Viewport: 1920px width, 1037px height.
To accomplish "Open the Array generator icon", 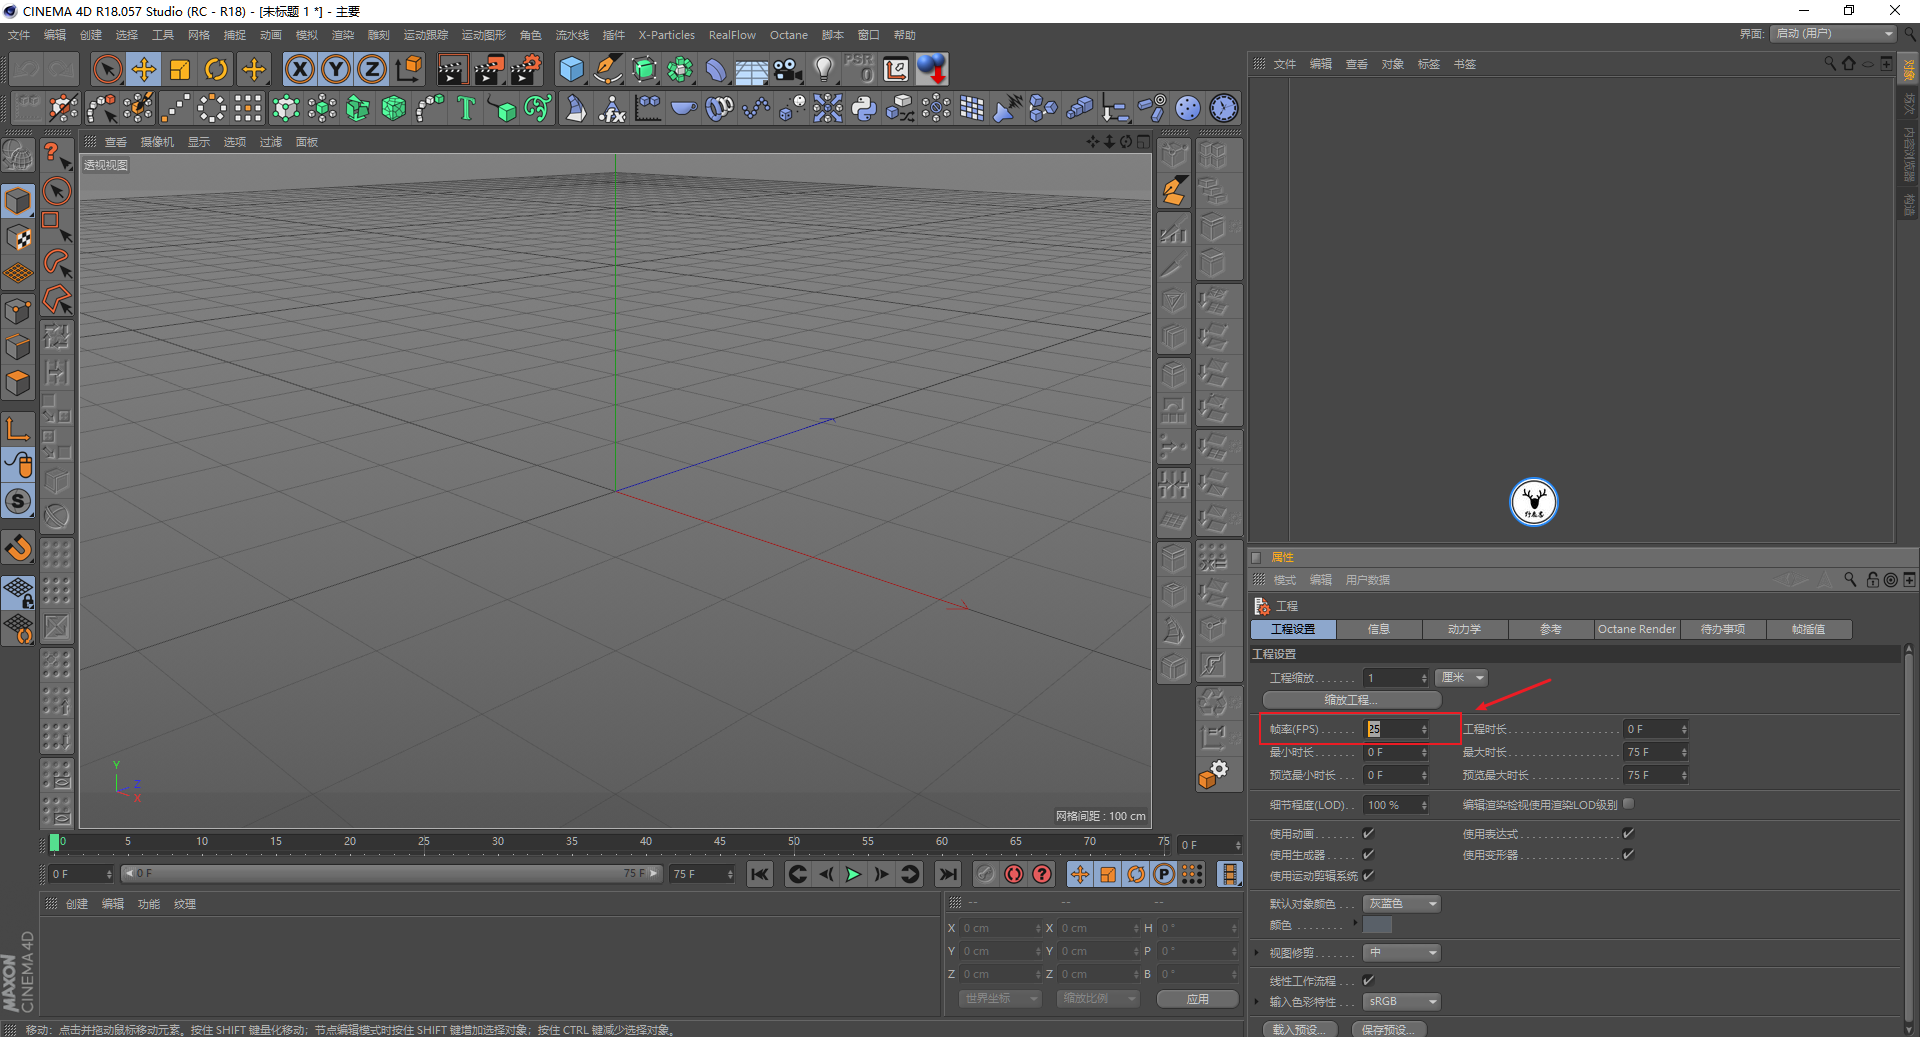I will coord(680,69).
